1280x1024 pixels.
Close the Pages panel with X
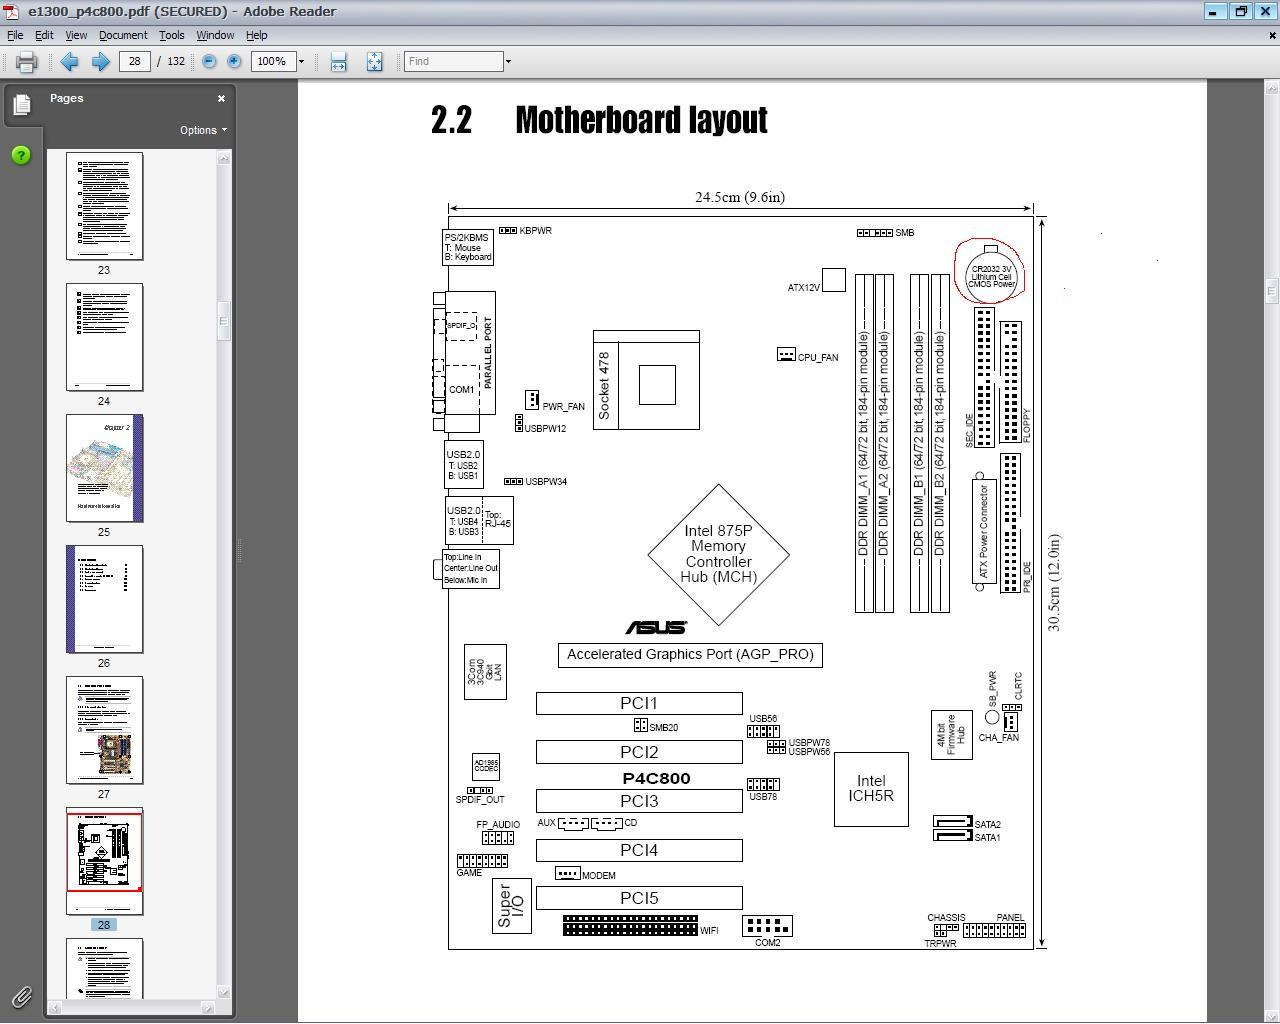(x=221, y=98)
